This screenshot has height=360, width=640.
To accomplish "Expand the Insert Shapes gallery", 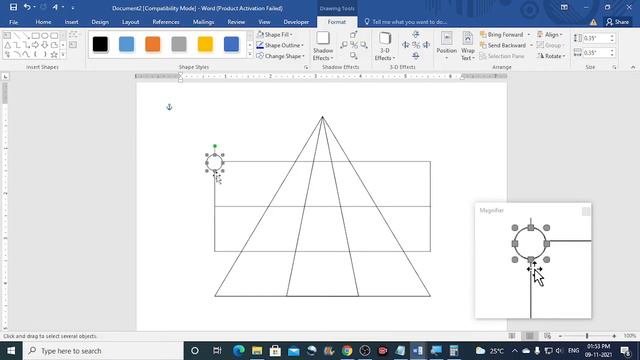I will pyautogui.click(x=63, y=54).
